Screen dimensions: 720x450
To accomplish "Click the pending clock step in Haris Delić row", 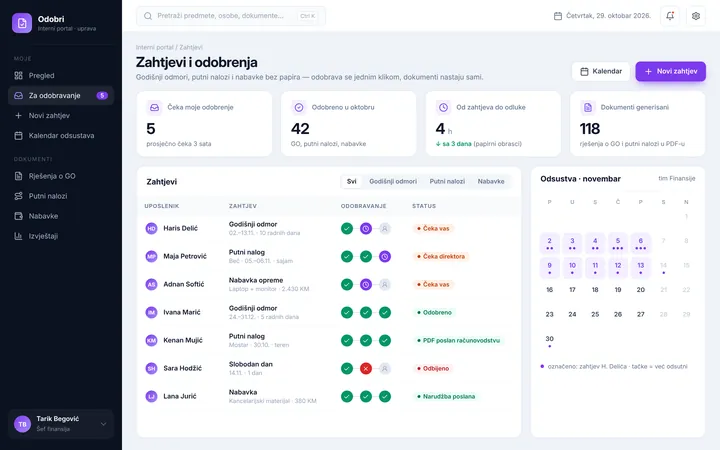I will pyautogui.click(x=366, y=228).
